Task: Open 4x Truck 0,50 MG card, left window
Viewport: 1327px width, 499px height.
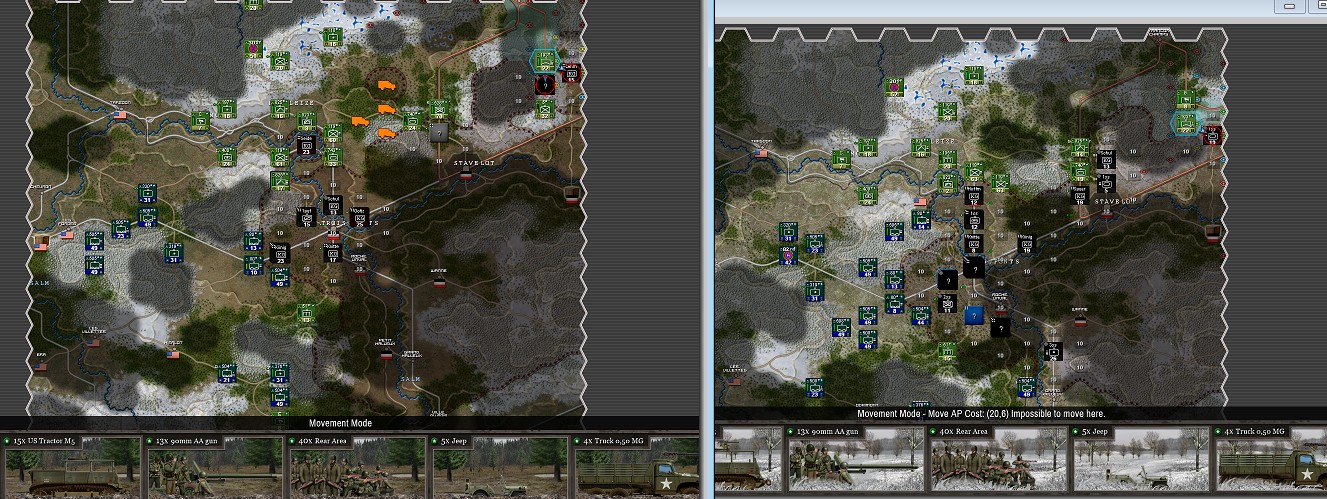Action: 637,466
